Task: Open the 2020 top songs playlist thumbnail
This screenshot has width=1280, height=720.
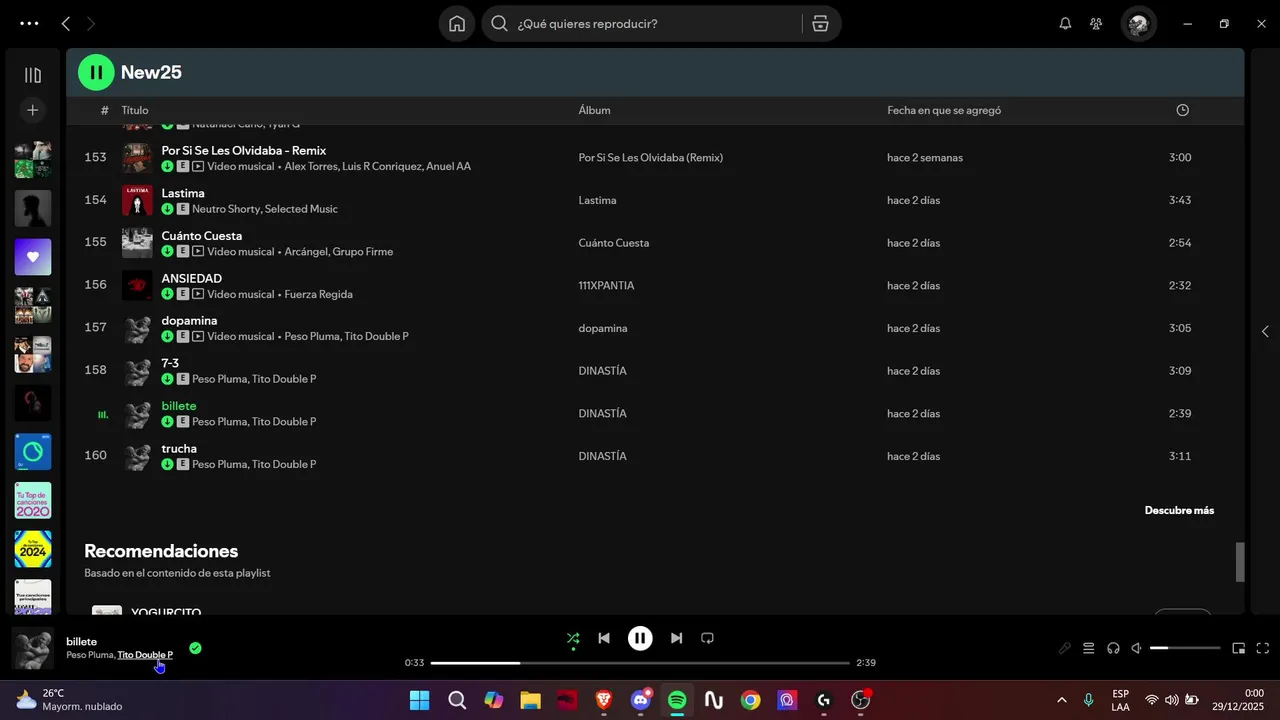Action: [33, 500]
